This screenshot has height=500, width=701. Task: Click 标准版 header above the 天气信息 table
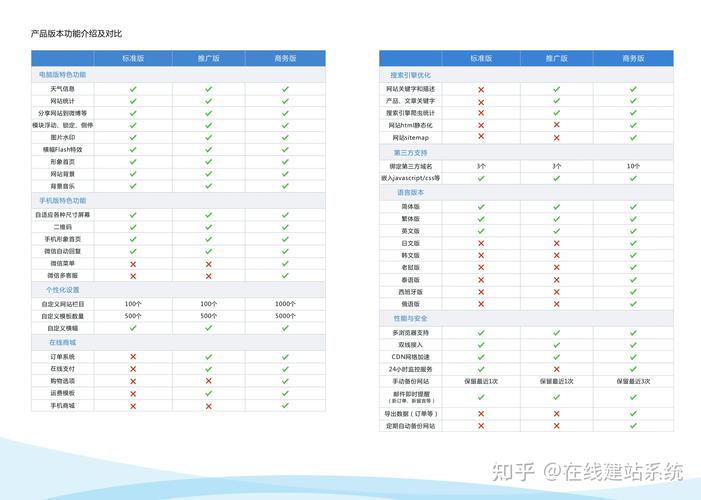(133, 58)
